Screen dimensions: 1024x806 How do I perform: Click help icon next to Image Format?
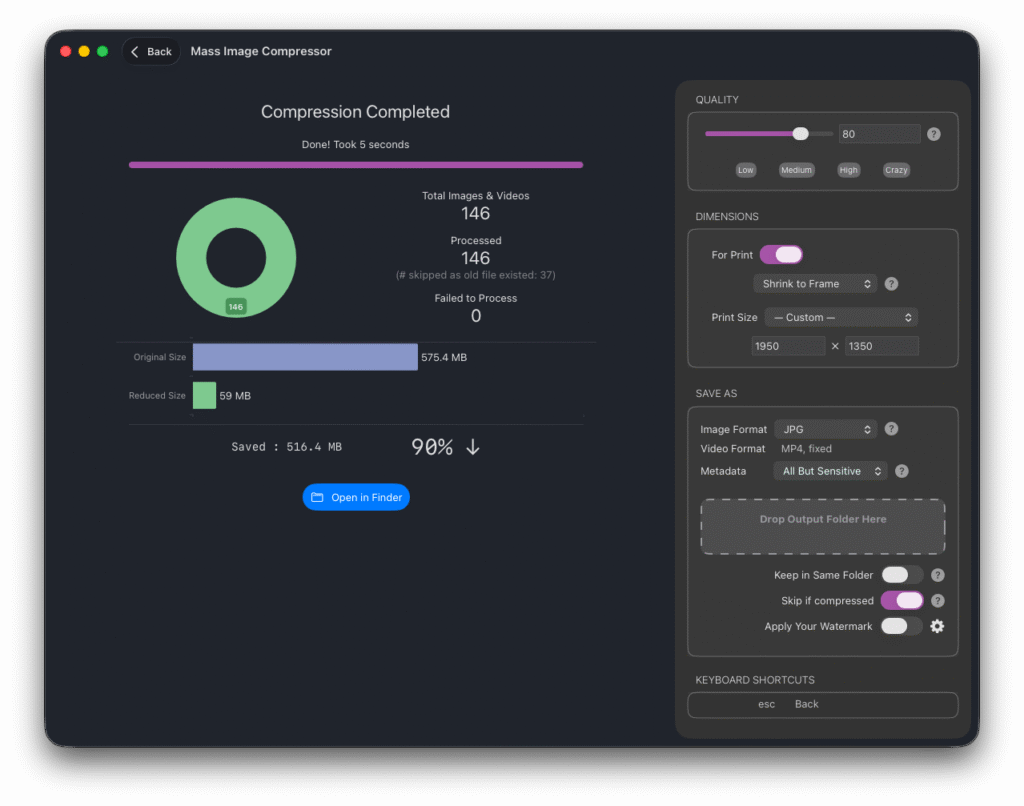click(x=891, y=429)
